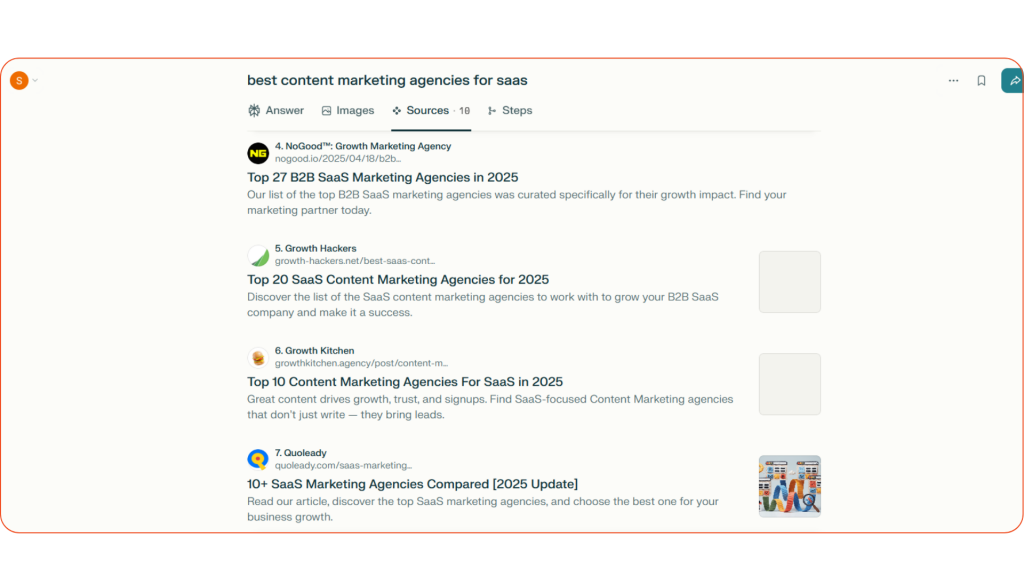Image resolution: width=1024 pixels, height=576 pixels.
Task: Click the Quoleady article thumbnail image
Action: click(789, 486)
